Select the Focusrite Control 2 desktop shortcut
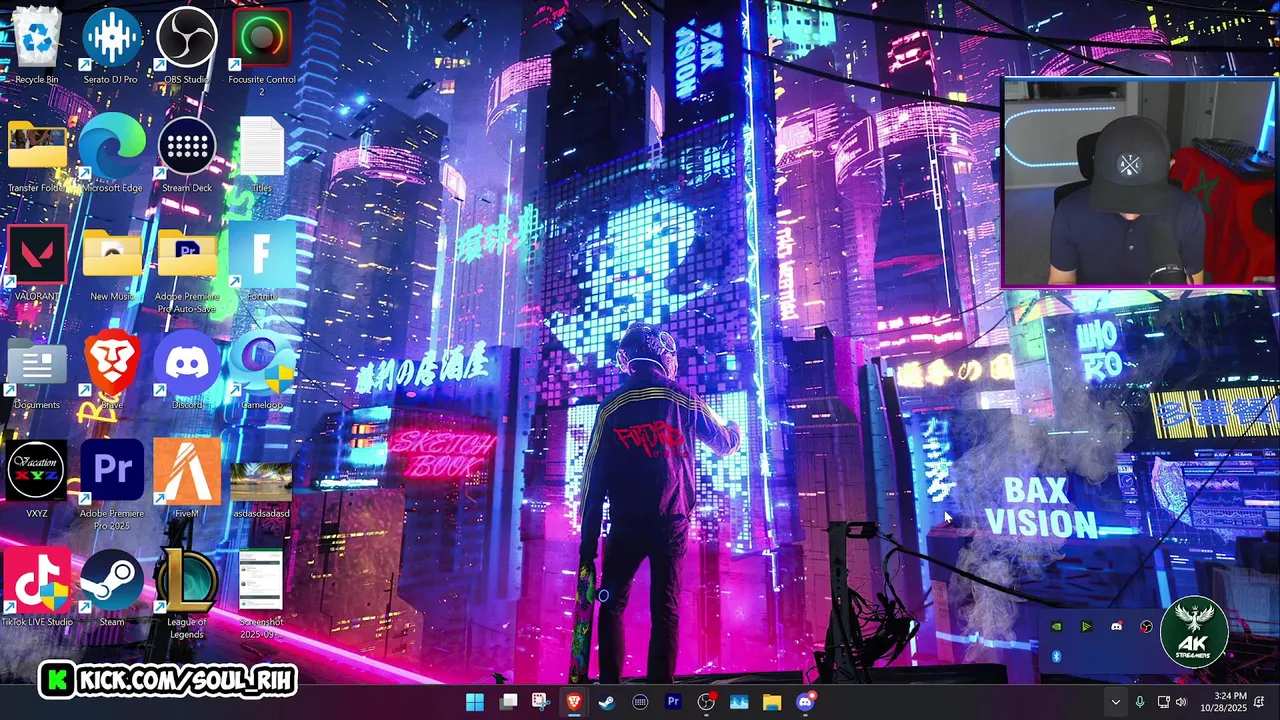The image size is (1280, 720). pyautogui.click(x=262, y=50)
